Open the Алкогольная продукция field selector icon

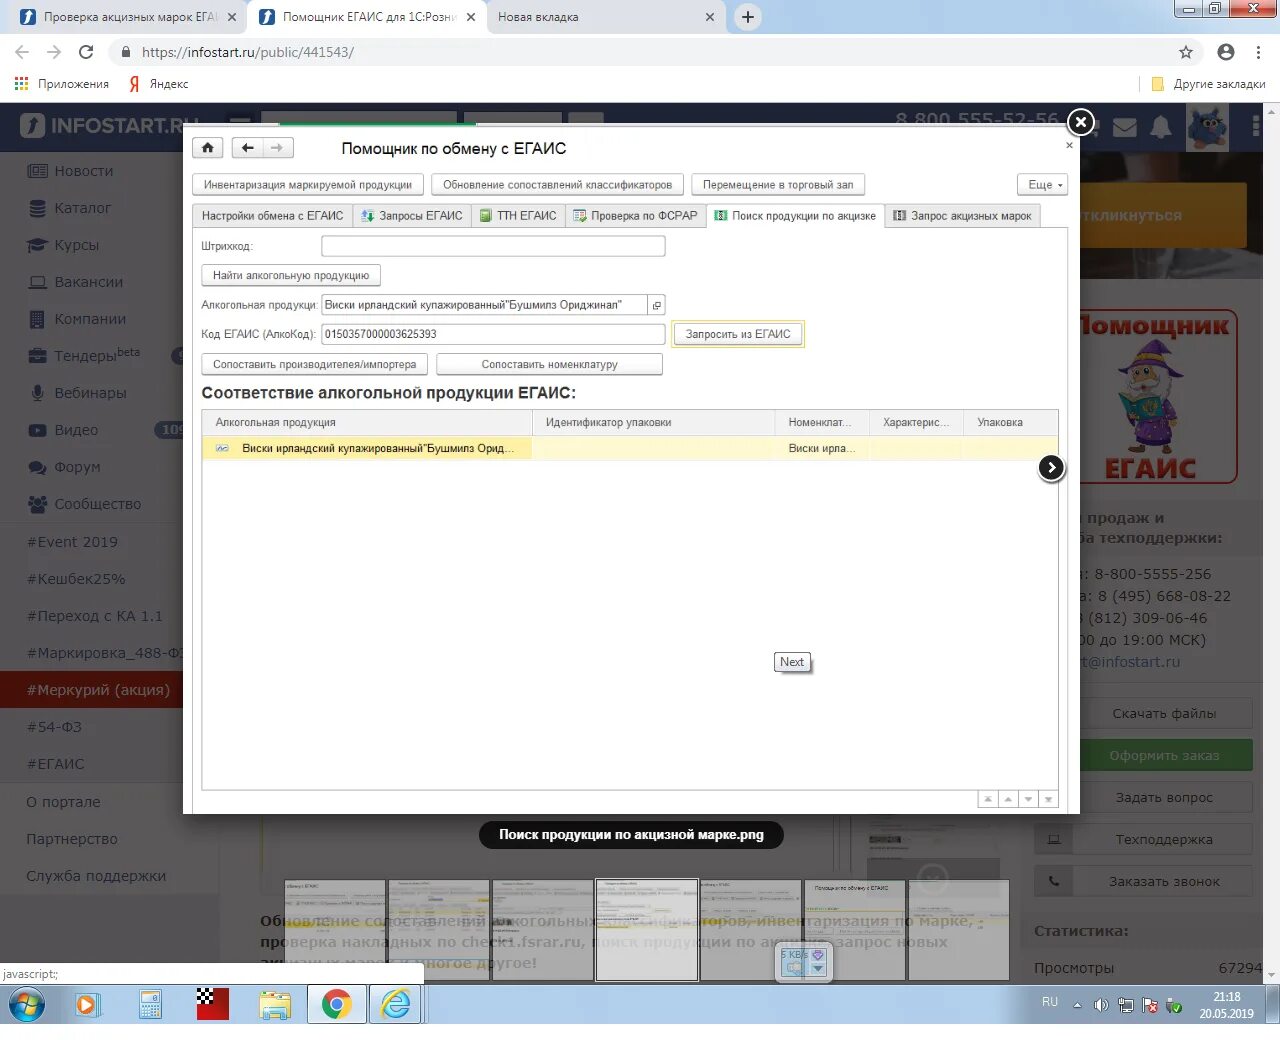pos(656,305)
